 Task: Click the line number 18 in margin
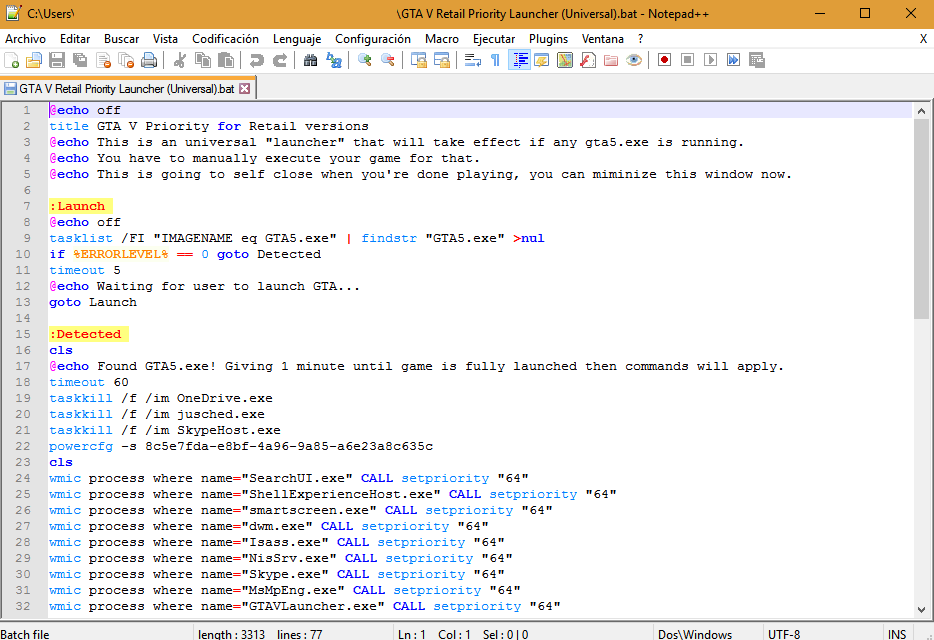click(x=23, y=382)
